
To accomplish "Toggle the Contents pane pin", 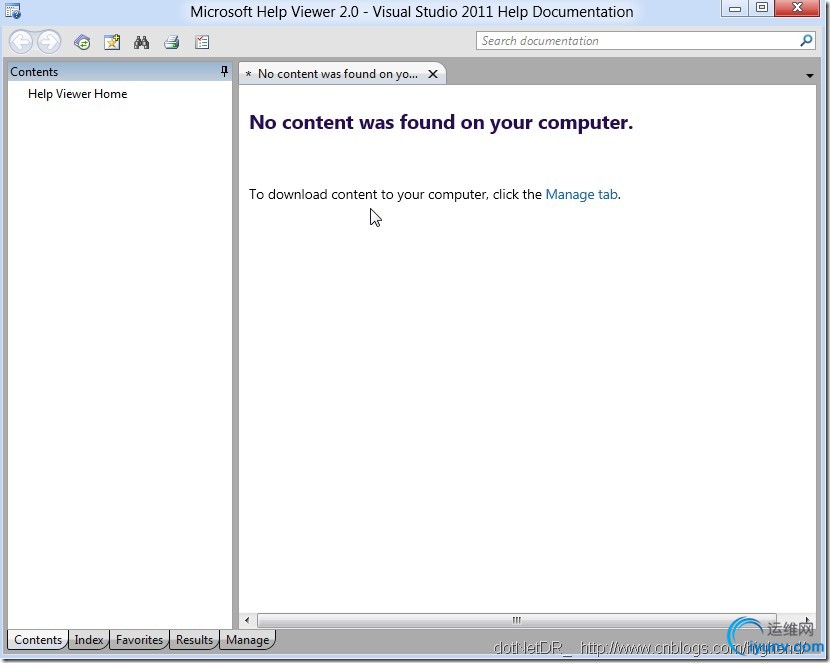I will coord(224,71).
